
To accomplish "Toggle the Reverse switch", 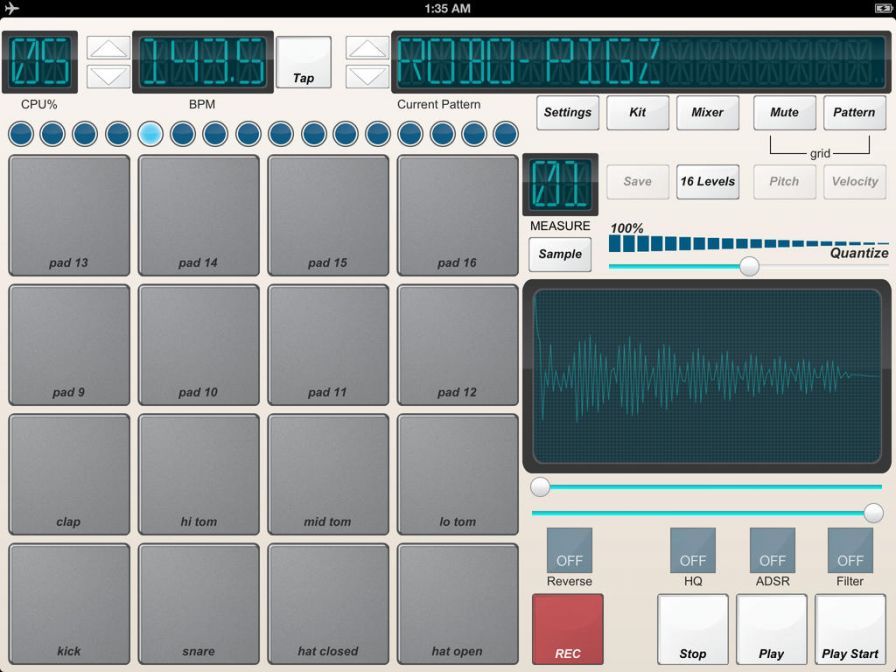I will tap(569, 551).
